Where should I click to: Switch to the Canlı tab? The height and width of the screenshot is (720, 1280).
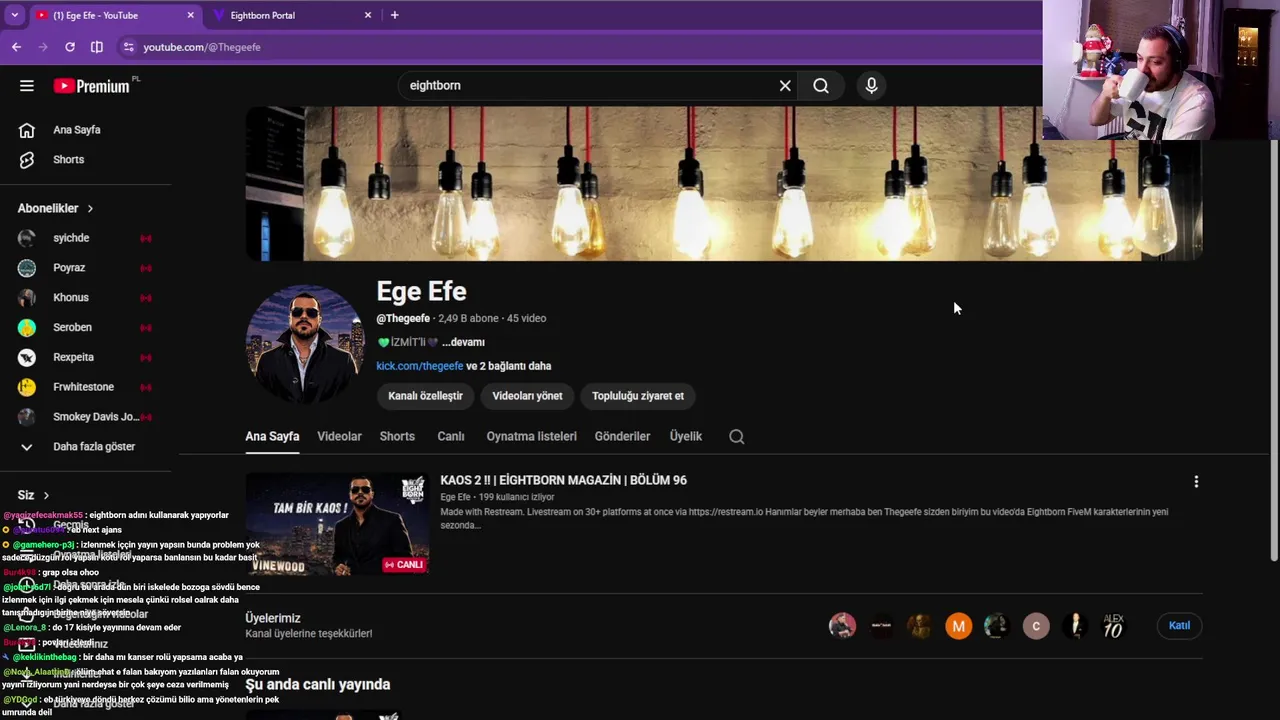pos(451,437)
